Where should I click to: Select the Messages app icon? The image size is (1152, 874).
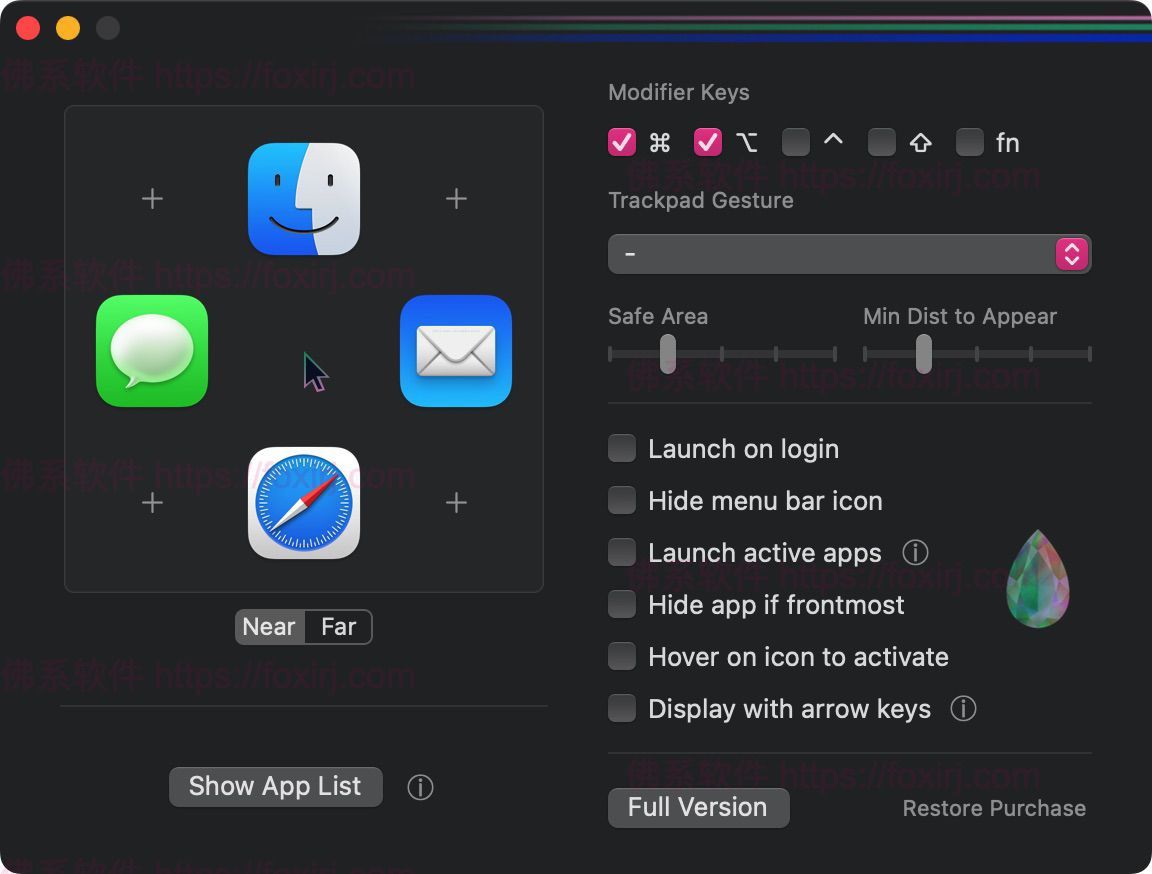[152, 351]
